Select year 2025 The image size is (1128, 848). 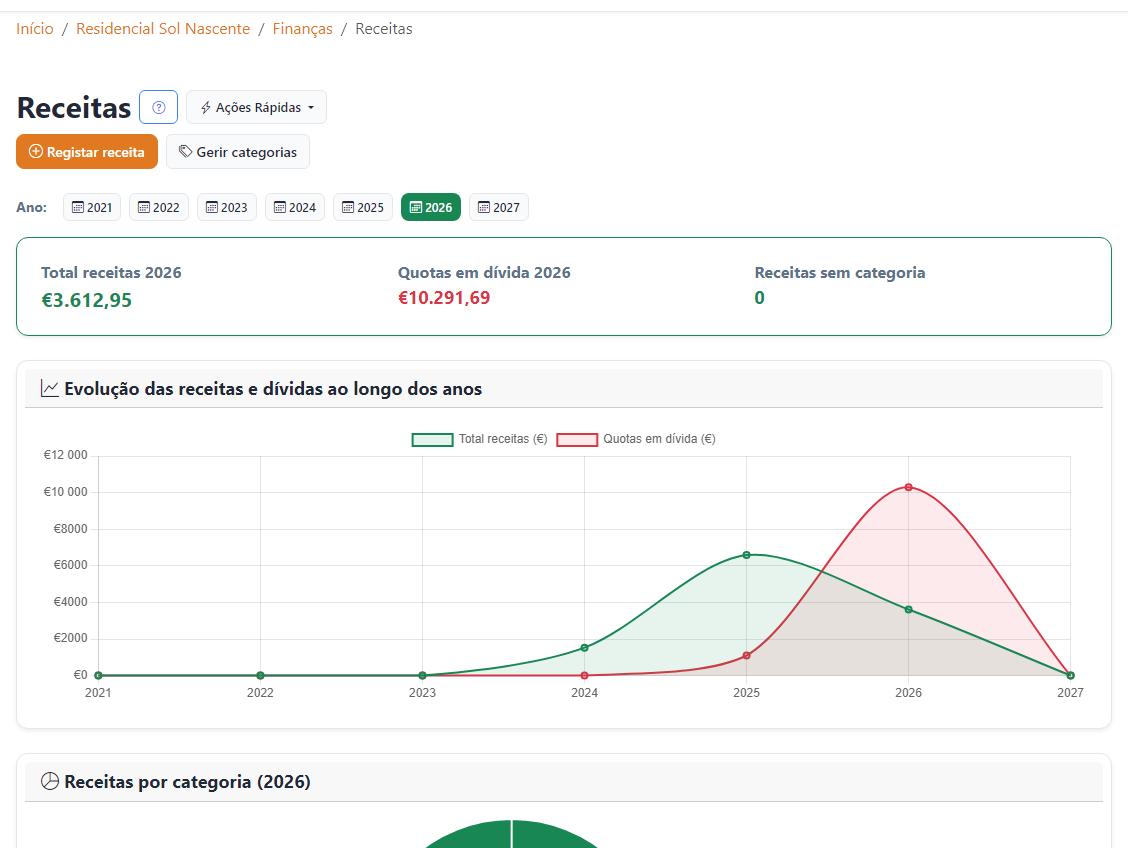[363, 207]
